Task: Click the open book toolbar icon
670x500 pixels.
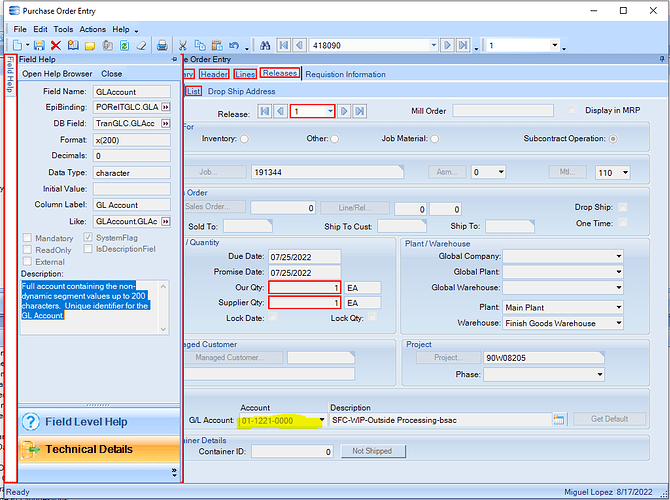Action: [73, 45]
